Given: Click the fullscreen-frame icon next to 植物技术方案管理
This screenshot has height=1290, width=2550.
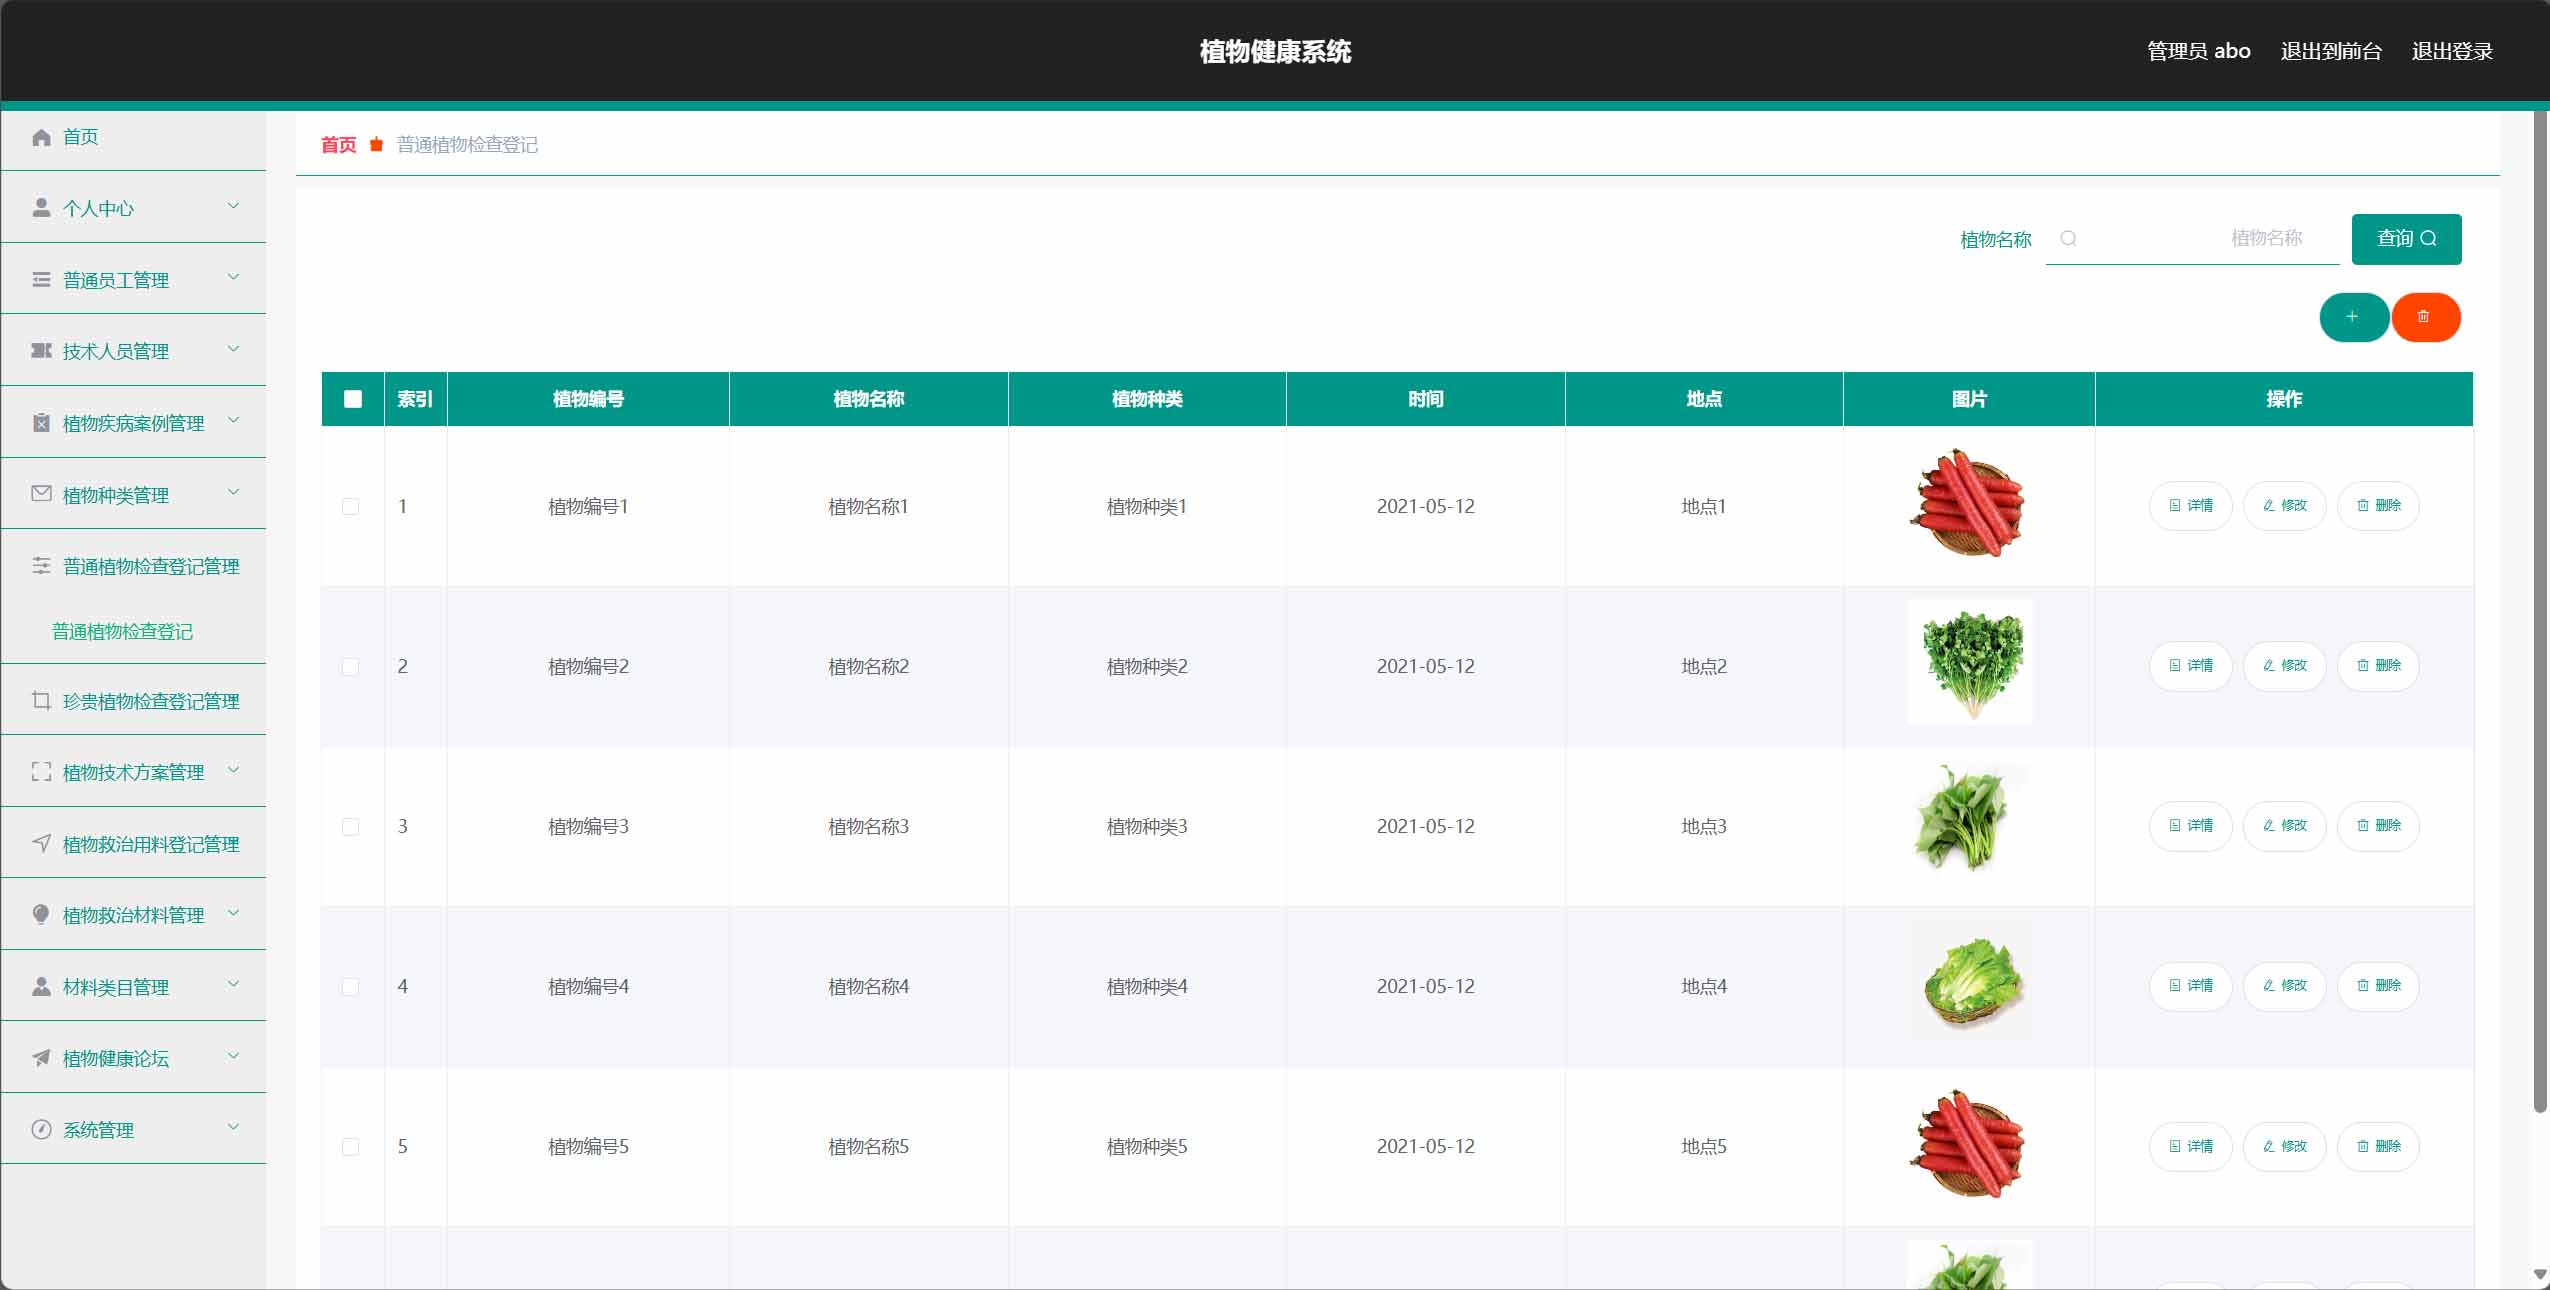Looking at the screenshot, I should 41,771.
